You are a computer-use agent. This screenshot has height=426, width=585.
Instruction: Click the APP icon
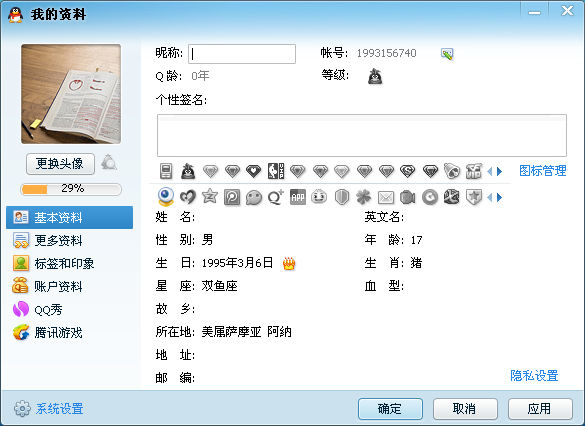(x=298, y=197)
